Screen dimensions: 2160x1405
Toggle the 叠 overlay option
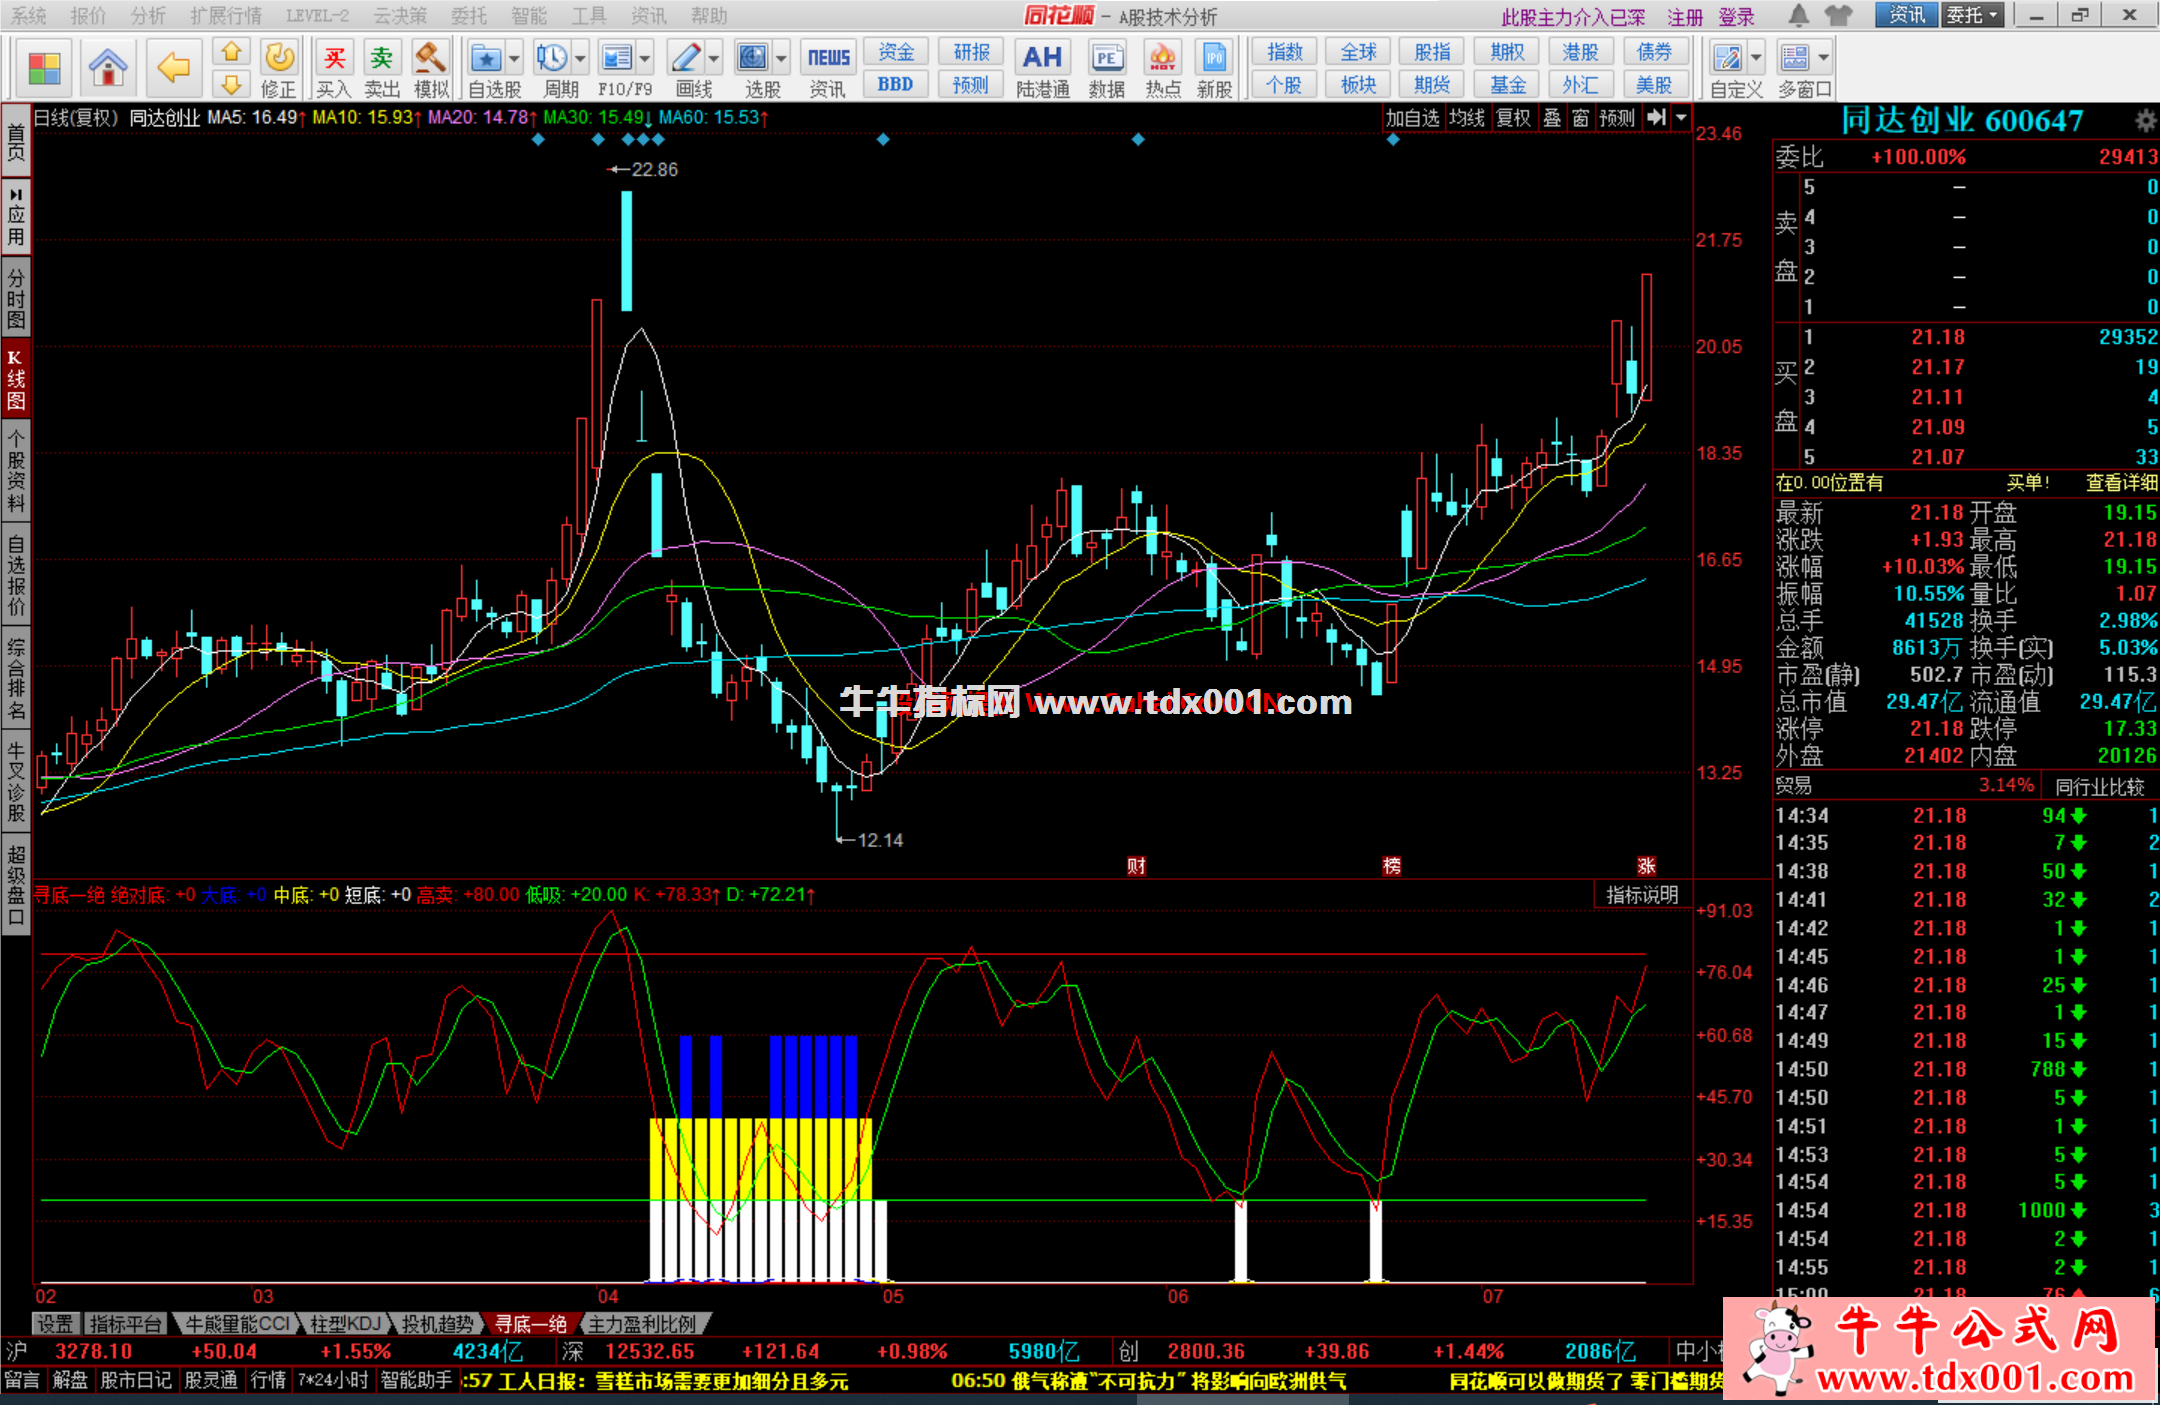point(1551,118)
